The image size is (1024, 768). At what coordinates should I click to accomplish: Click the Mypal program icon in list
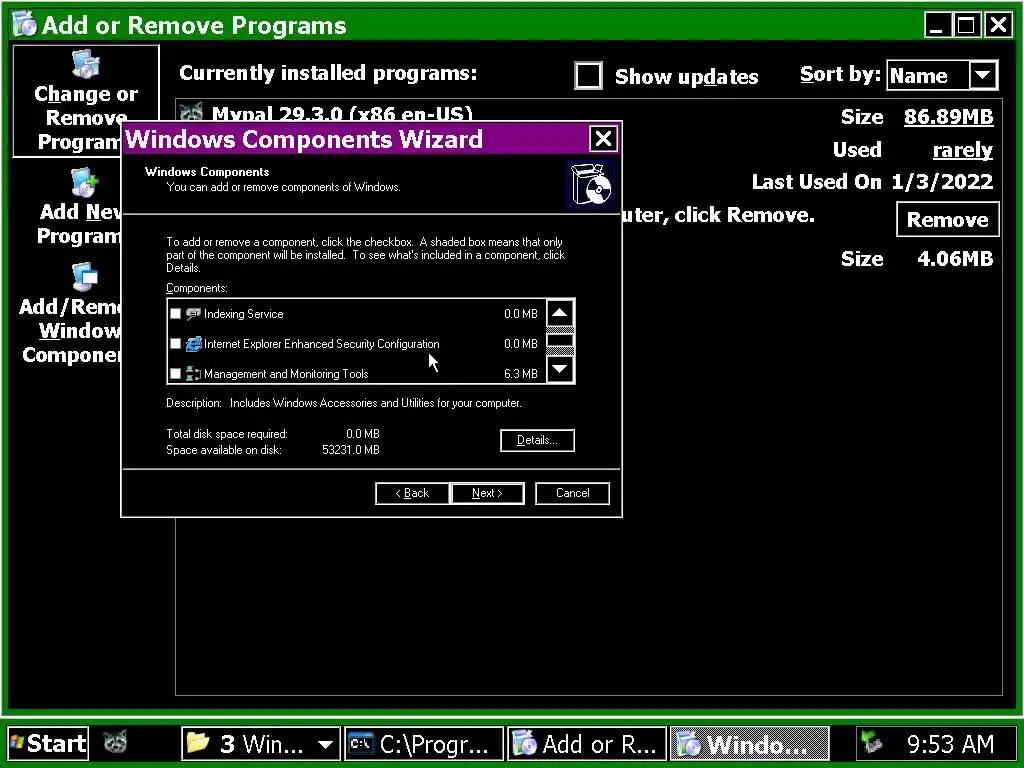191,112
